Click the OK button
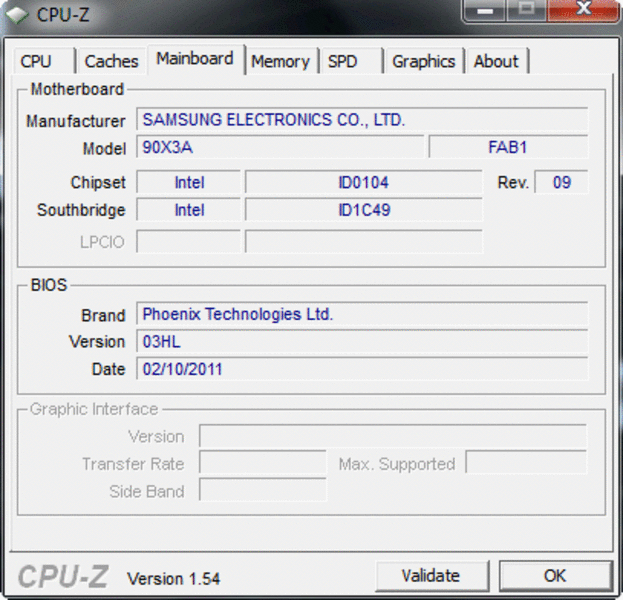 555,576
